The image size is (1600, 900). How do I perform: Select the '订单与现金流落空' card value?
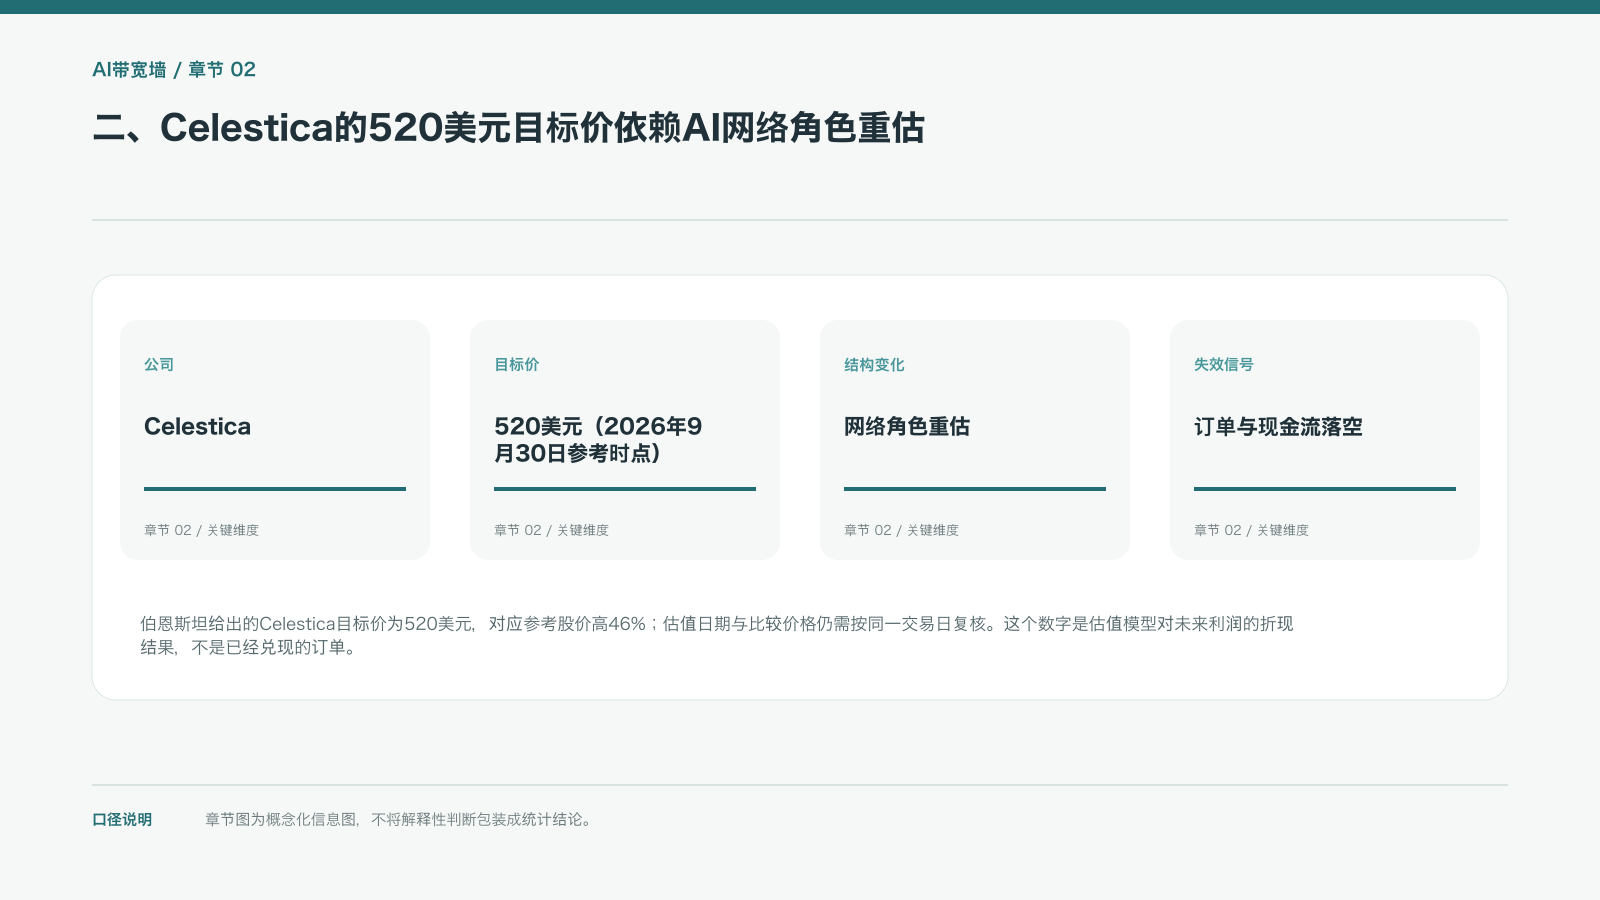click(x=1278, y=427)
